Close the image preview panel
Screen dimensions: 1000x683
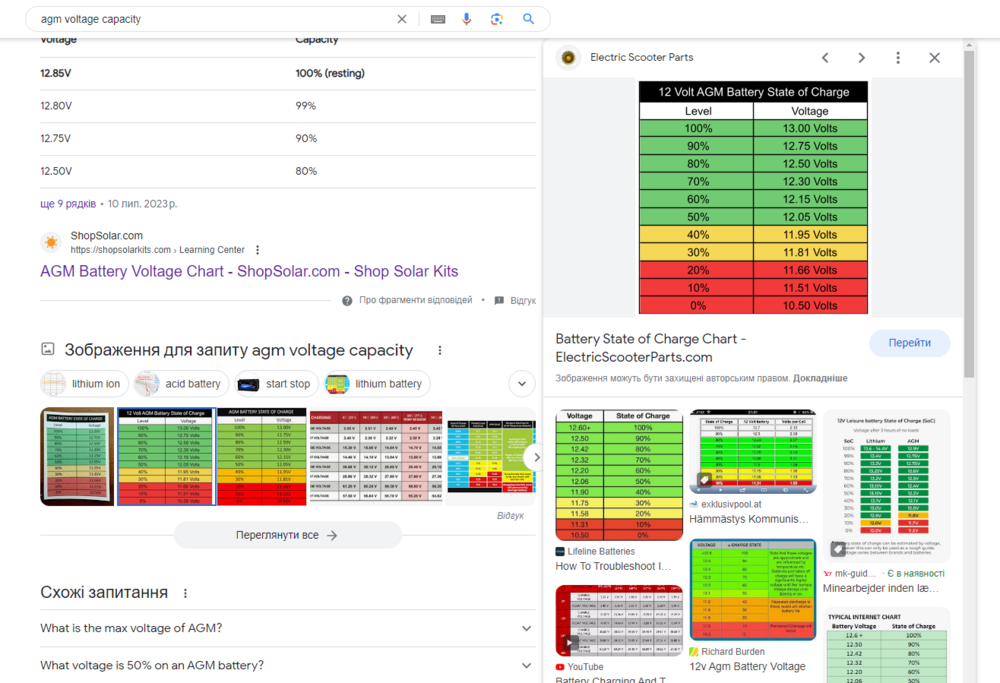934,58
